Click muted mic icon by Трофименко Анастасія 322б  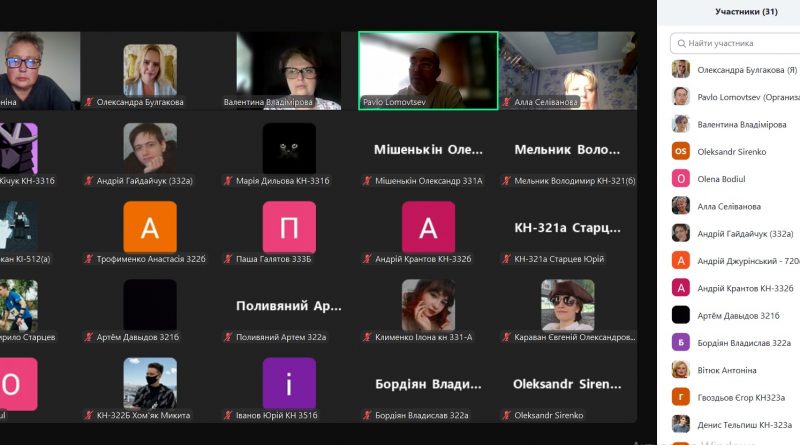[x=89, y=259]
